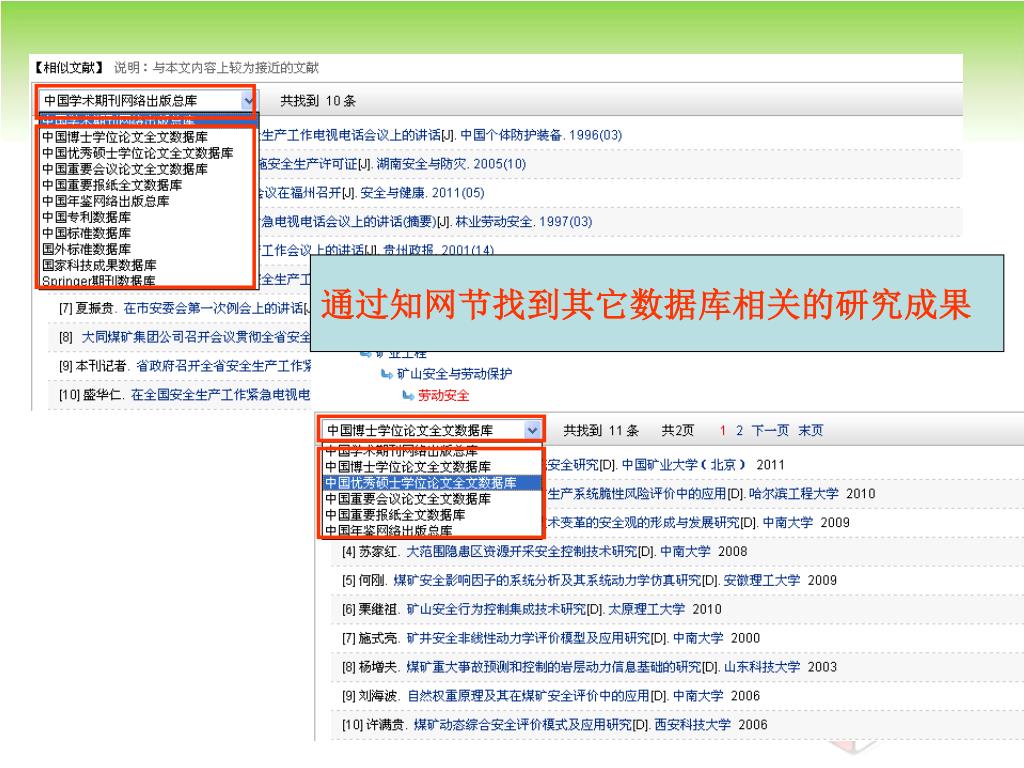1024x768 pixels.
Task: Select the 中国标准数据库 option
Action: (86, 233)
